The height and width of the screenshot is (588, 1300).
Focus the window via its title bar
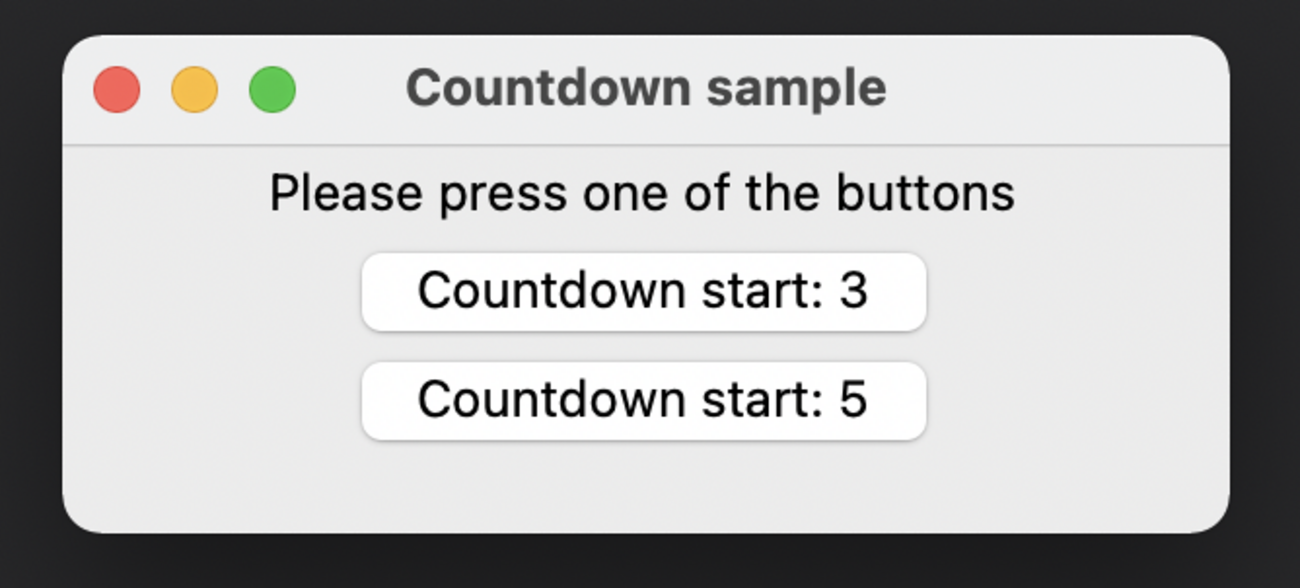1000,90
